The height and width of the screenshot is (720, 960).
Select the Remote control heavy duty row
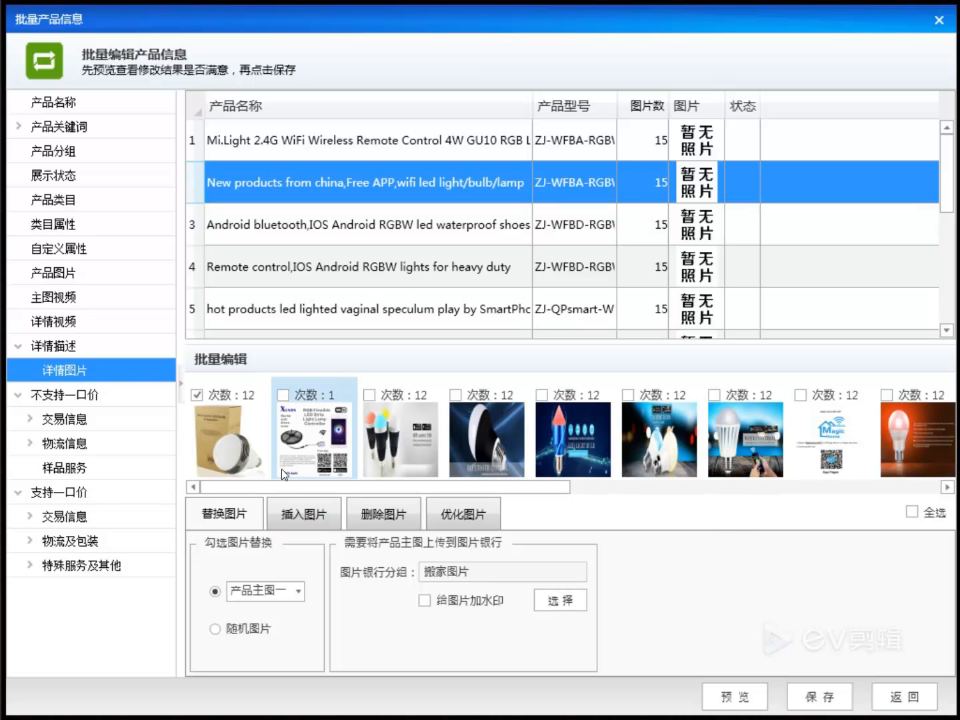click(x=563, y=267)
